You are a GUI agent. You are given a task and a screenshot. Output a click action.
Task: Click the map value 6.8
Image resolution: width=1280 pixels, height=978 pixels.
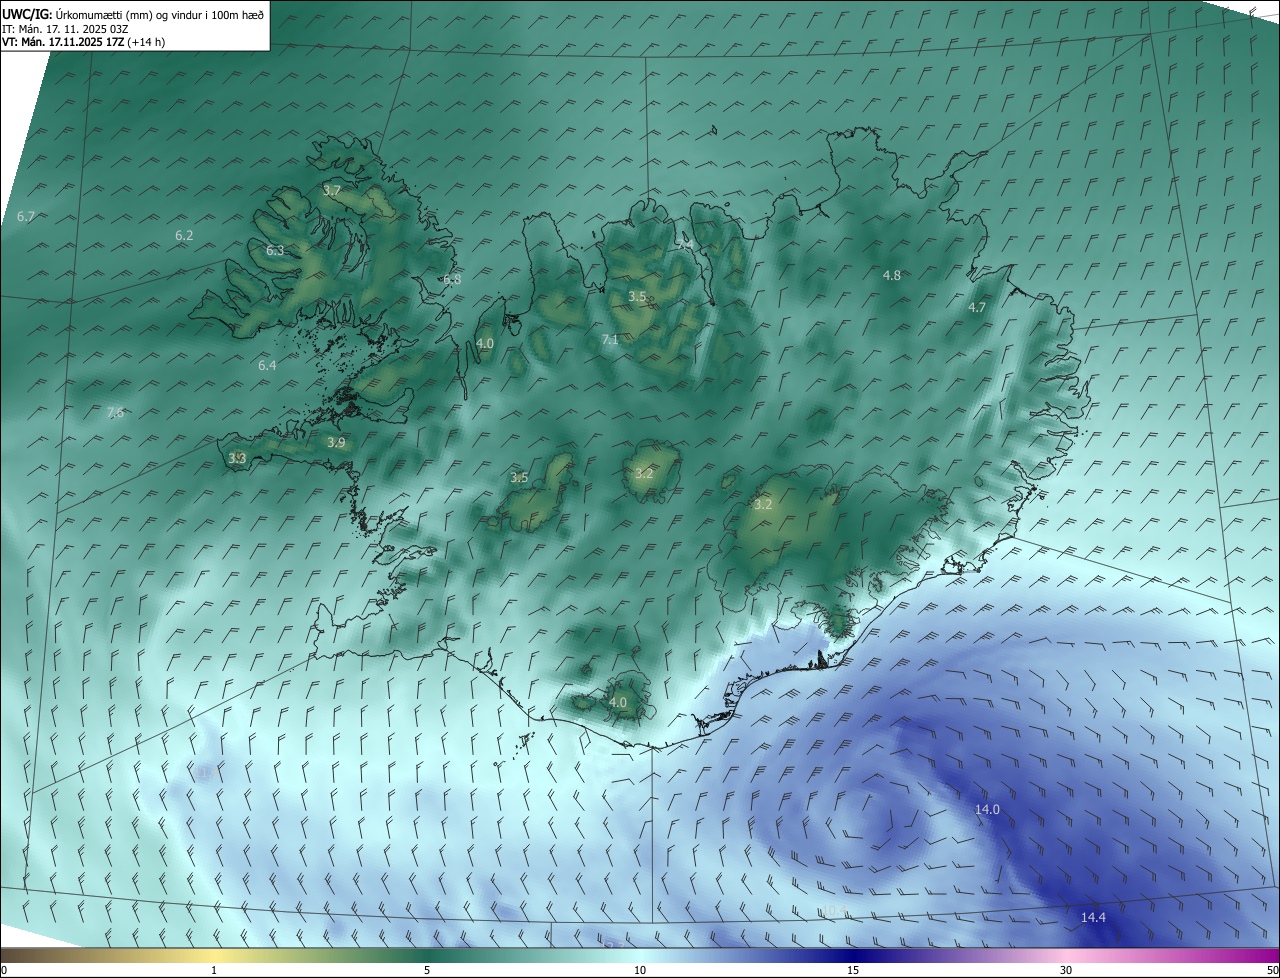click(x=452, y=279)
